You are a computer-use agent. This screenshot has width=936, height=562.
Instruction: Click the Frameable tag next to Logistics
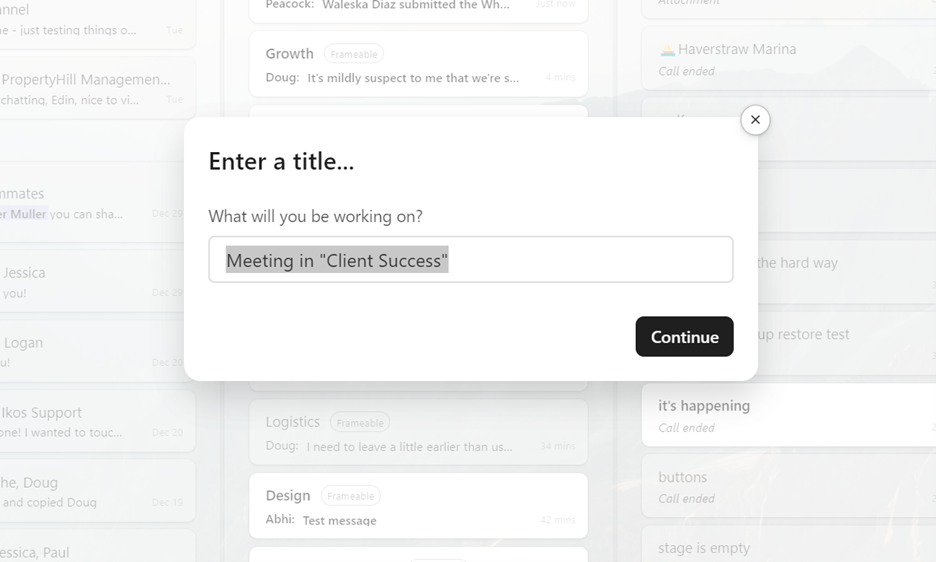click(x=359, y=423)
